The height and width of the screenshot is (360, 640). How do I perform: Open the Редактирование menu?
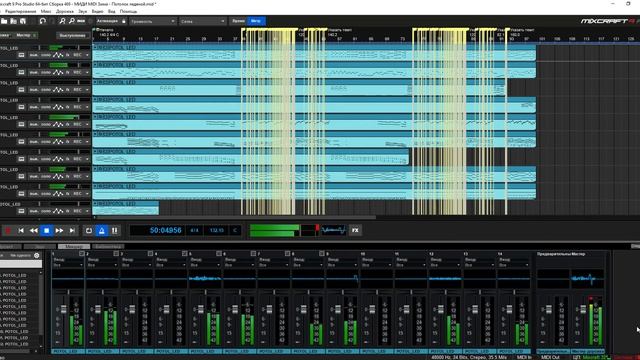point(20,11)
